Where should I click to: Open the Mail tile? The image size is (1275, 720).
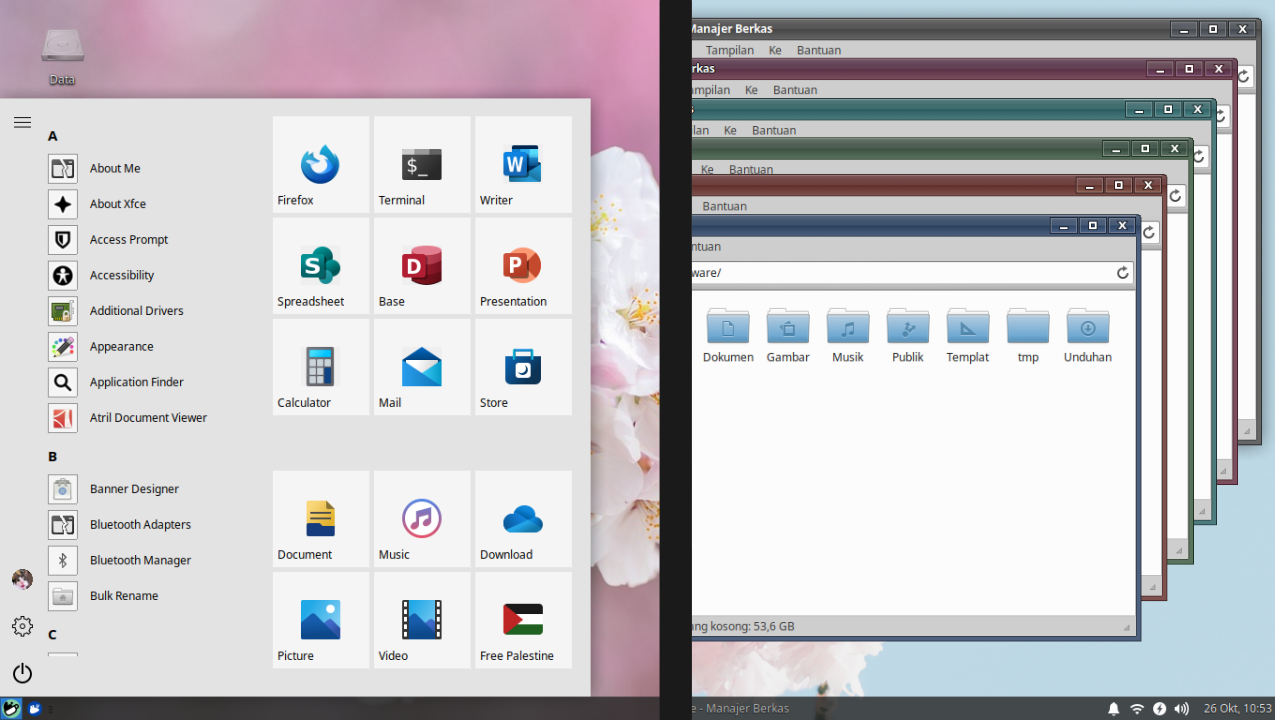click(x=422, y=367)
